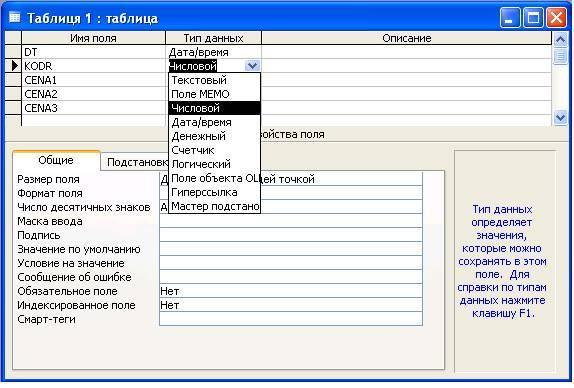Click the row selector beside CENA1

(x=13, y=80)
